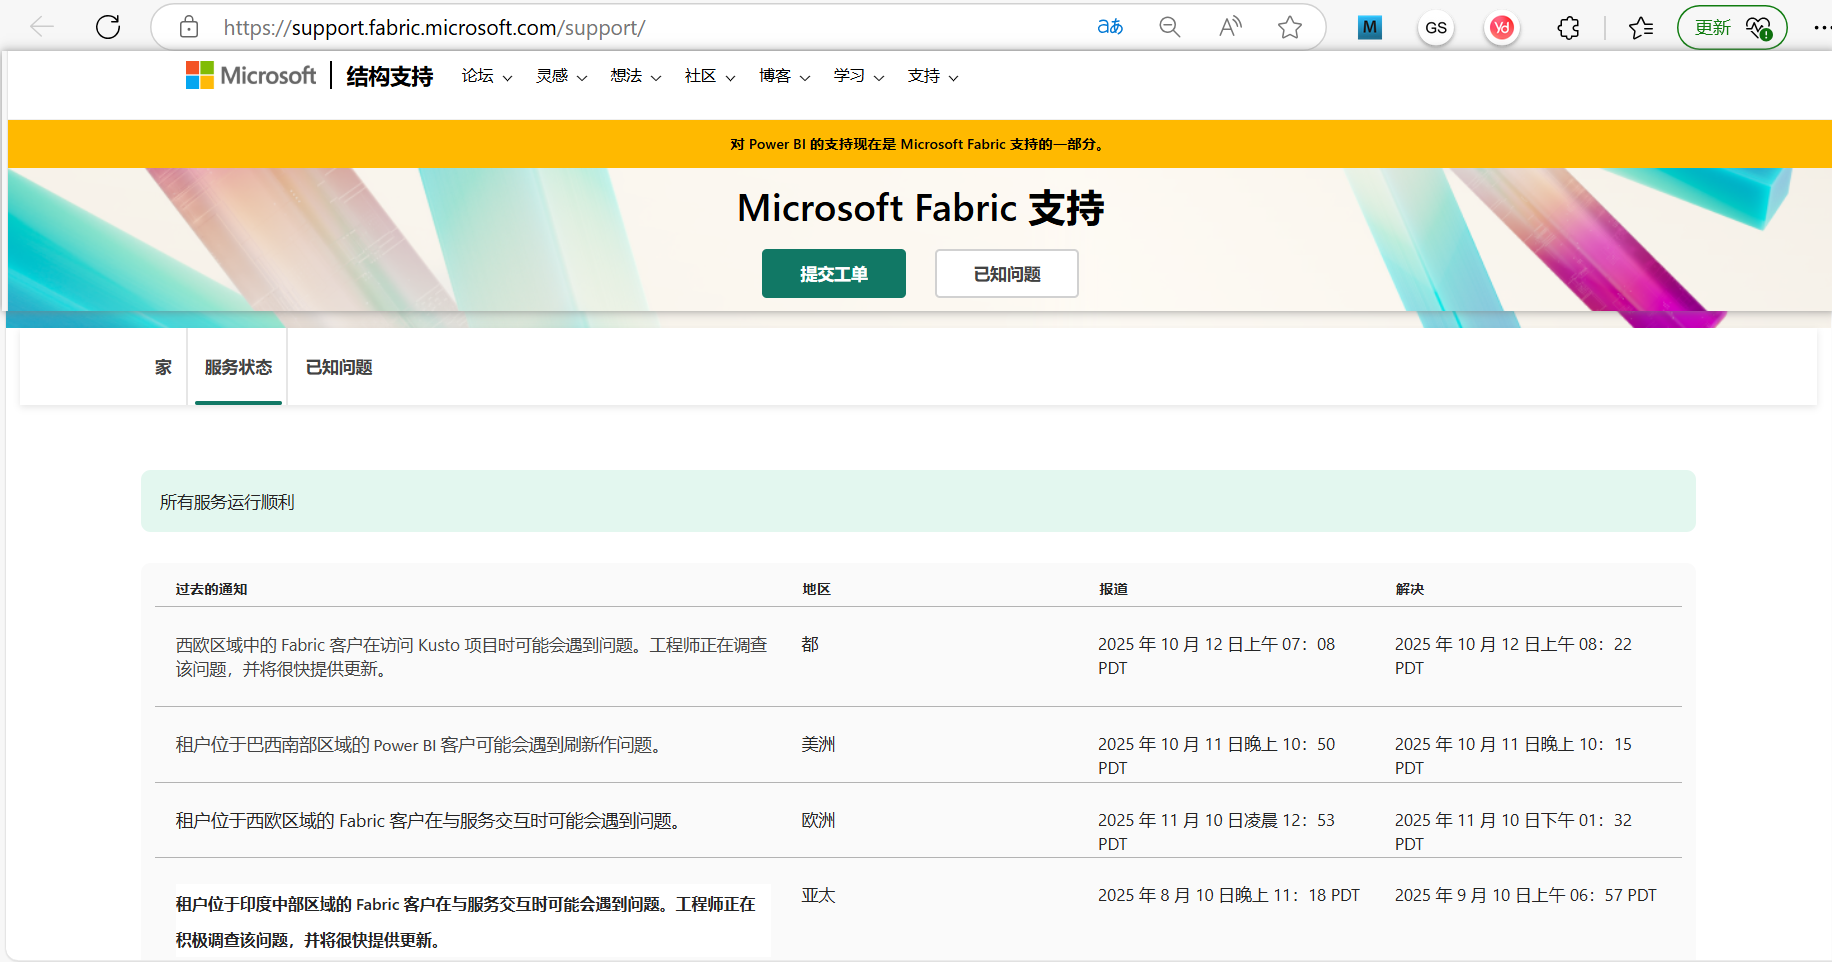Click the 都 region cell
Image resolution: width=1832 pixels, height=962 pixels.
810,645
